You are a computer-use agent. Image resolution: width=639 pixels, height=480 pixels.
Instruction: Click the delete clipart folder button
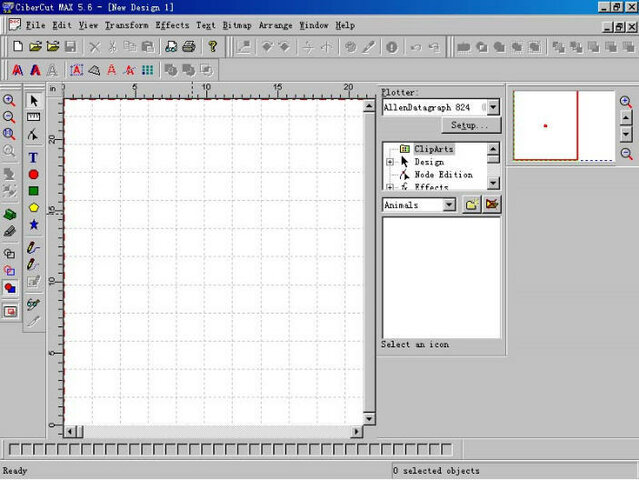(x=492, y=204)
